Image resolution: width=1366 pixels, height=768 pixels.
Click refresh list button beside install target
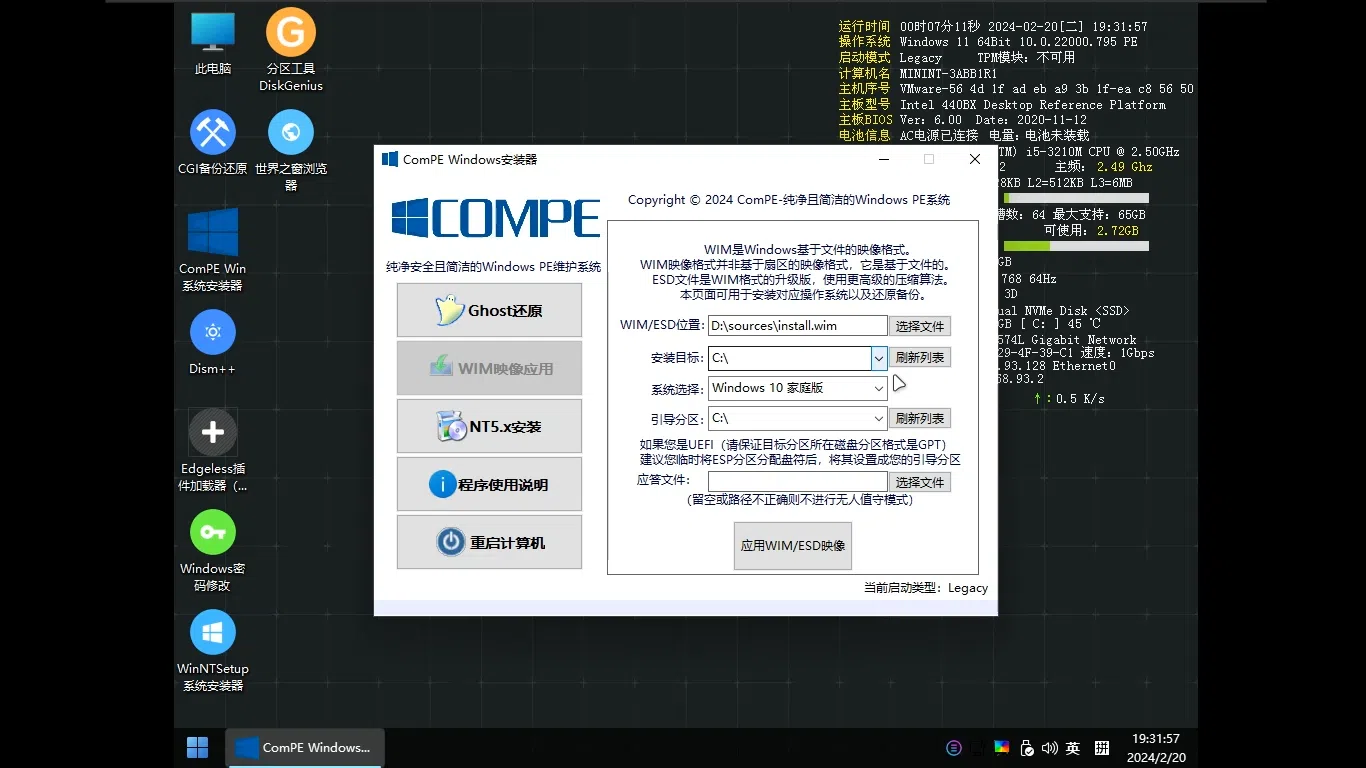point(920,357)
